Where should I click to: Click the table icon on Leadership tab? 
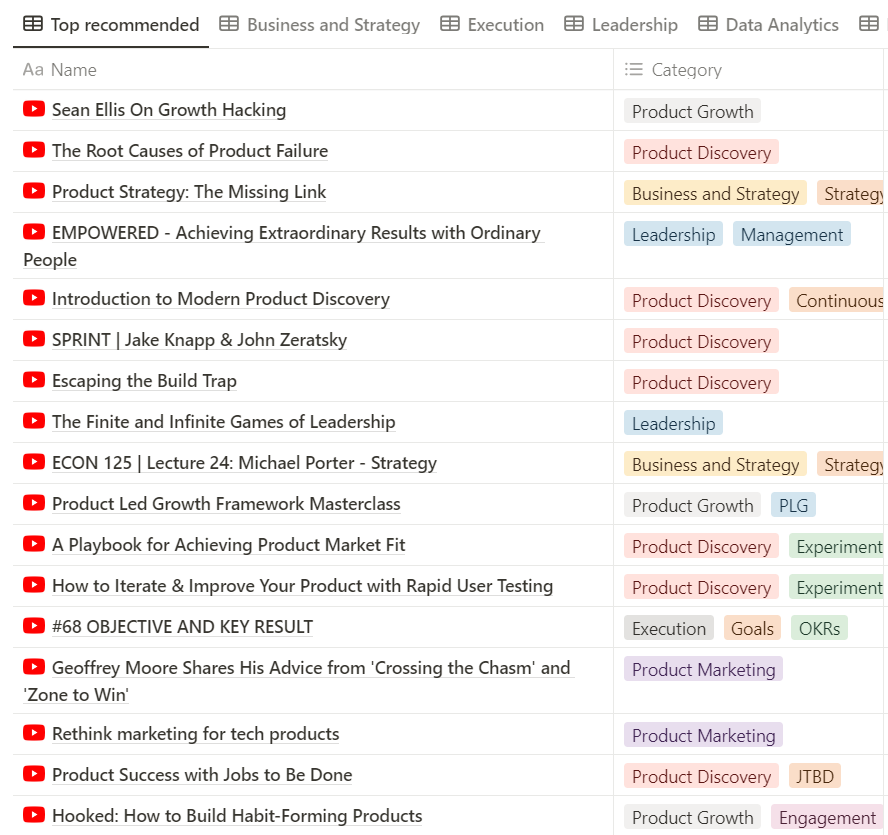(x=574, y=24)
